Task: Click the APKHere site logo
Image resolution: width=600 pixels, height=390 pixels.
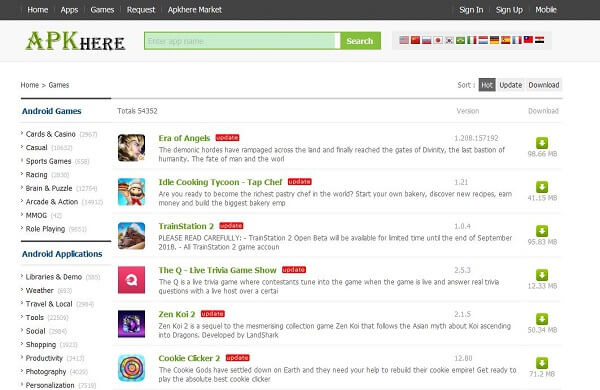Action: click(x=75, y=41)
